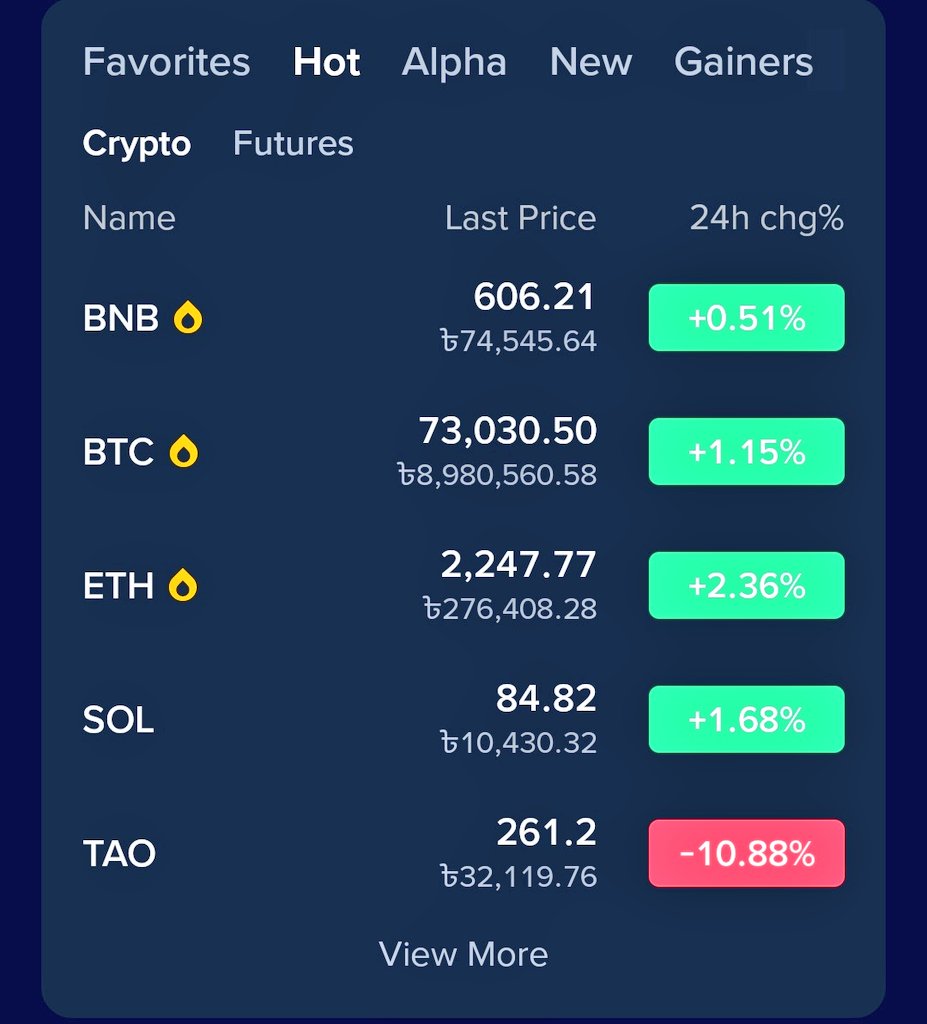
Task: Tap the flame icon beside ETH
Action: tap(183, 586)
